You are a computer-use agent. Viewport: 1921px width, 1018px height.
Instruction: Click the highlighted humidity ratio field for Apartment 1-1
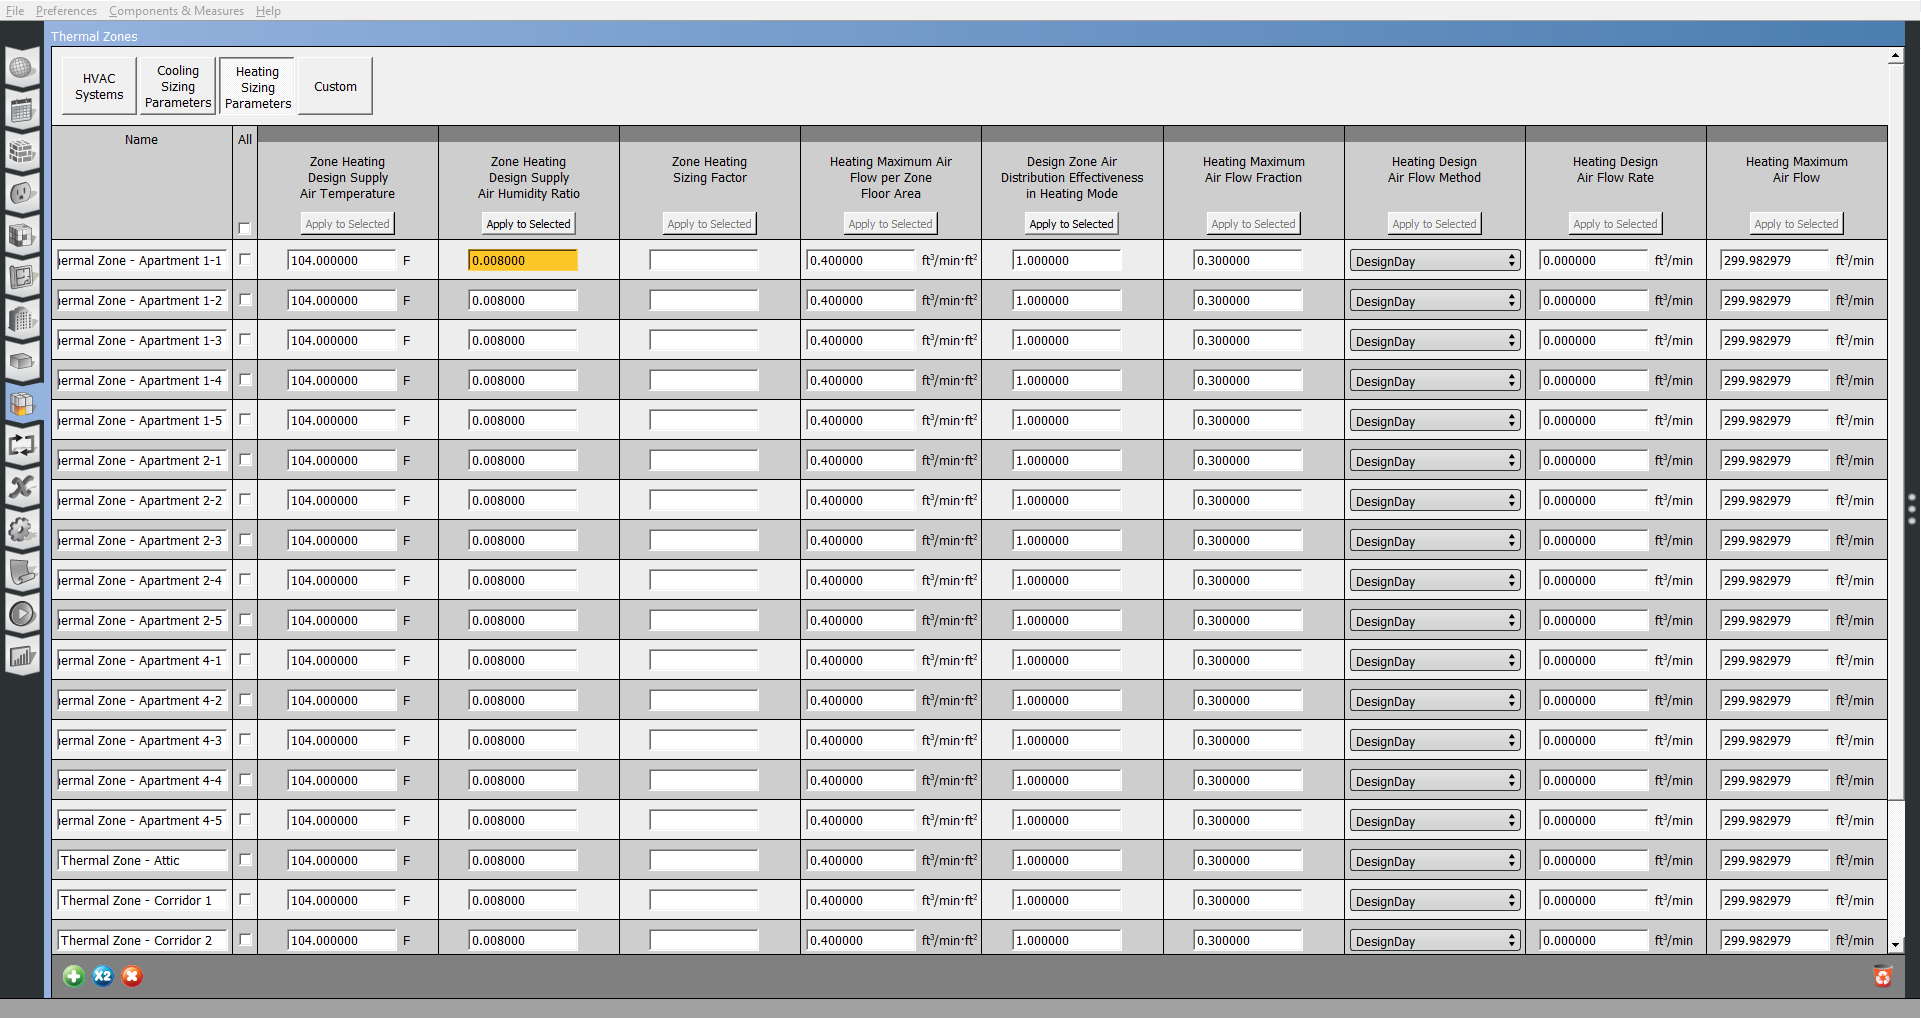[x=521, y=260]
